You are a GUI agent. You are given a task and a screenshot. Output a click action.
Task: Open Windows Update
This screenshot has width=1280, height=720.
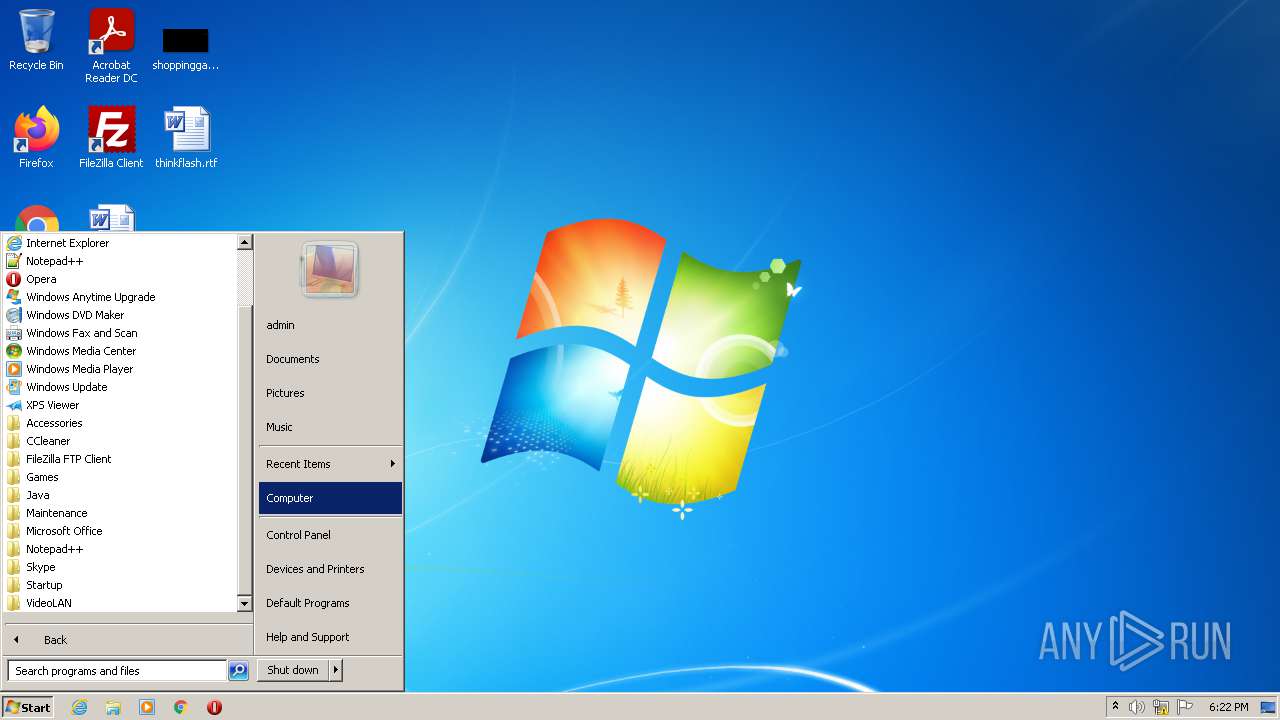tap(120, 387)
